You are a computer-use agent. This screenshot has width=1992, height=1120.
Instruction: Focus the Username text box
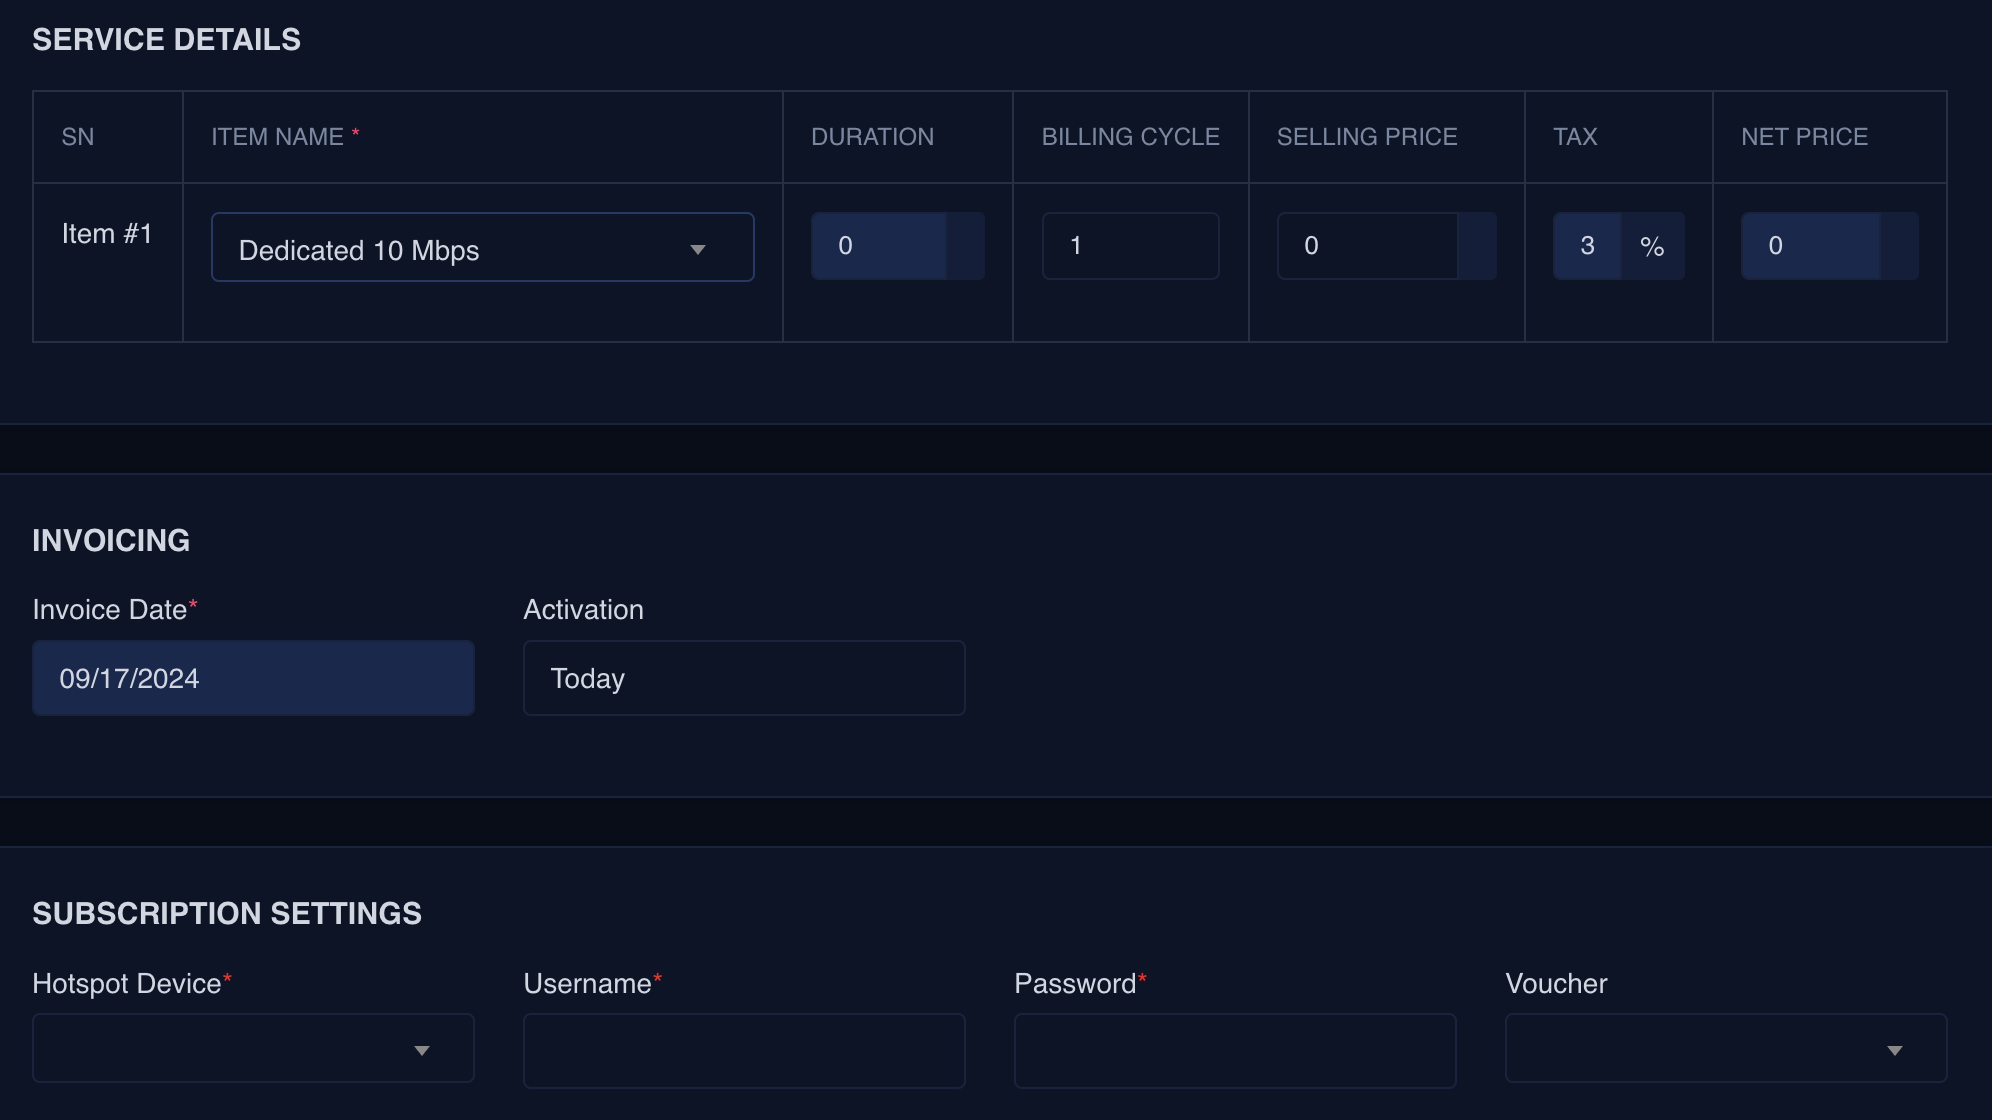744,1051
